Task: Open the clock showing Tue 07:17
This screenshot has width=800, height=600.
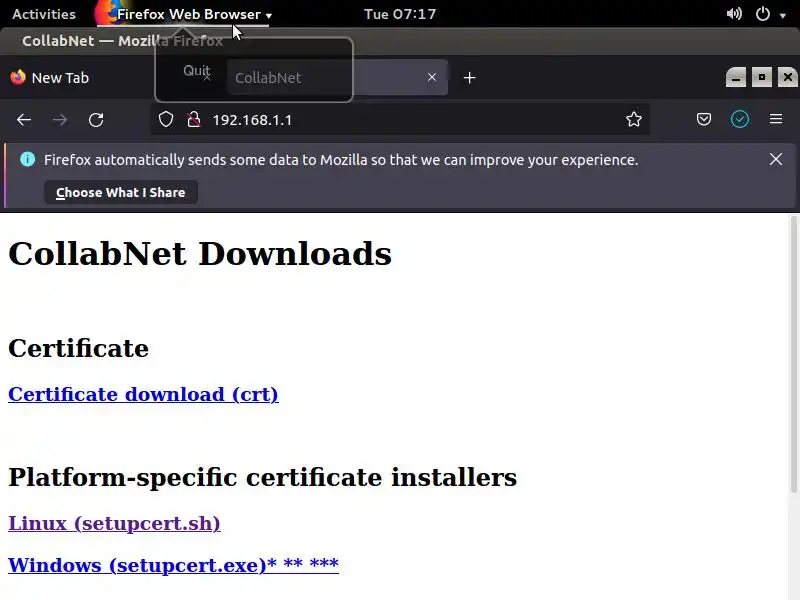Action: coord(400,14)
